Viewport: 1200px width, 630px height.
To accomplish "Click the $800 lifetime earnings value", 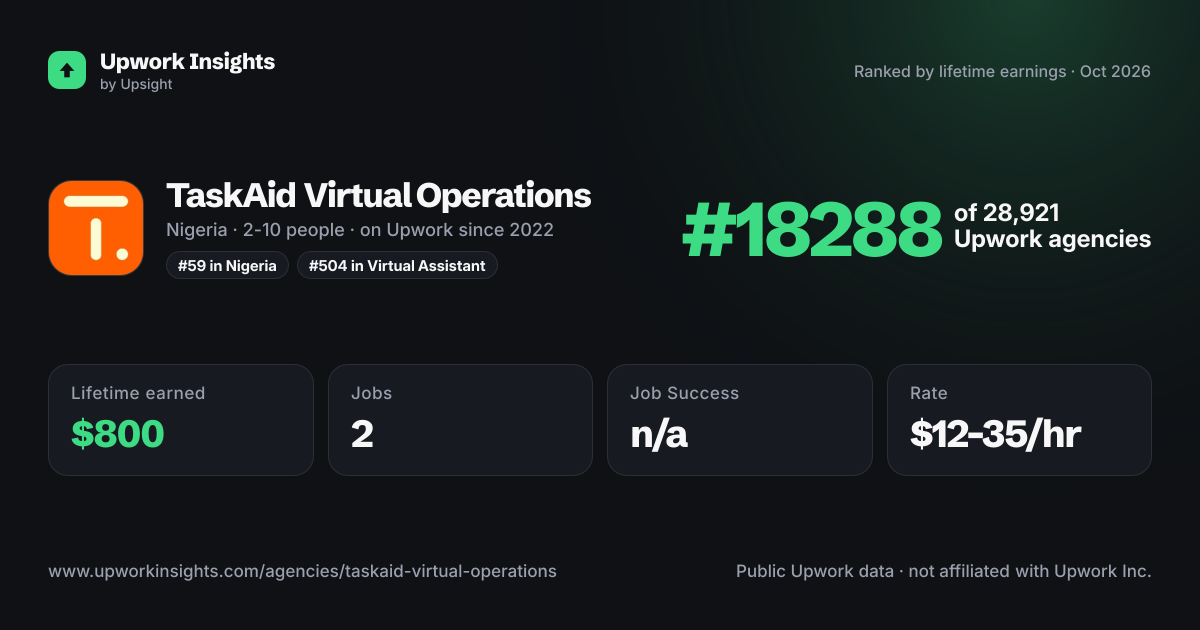I will point(118,434).
